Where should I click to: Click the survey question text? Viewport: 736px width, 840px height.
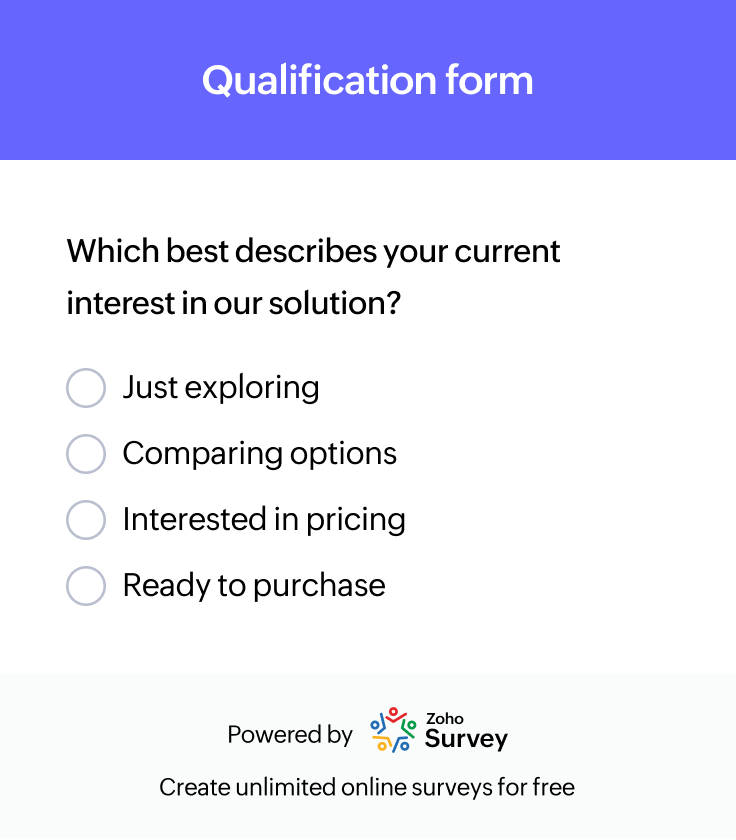312,277
